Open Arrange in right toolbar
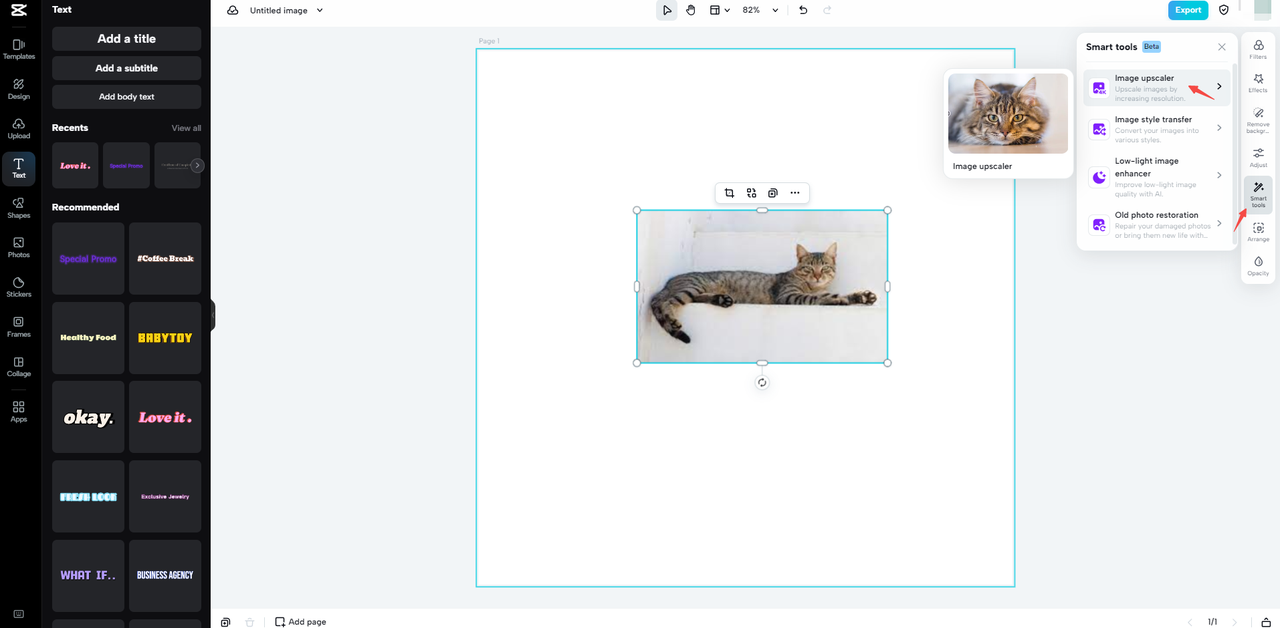 (1258, 232)
